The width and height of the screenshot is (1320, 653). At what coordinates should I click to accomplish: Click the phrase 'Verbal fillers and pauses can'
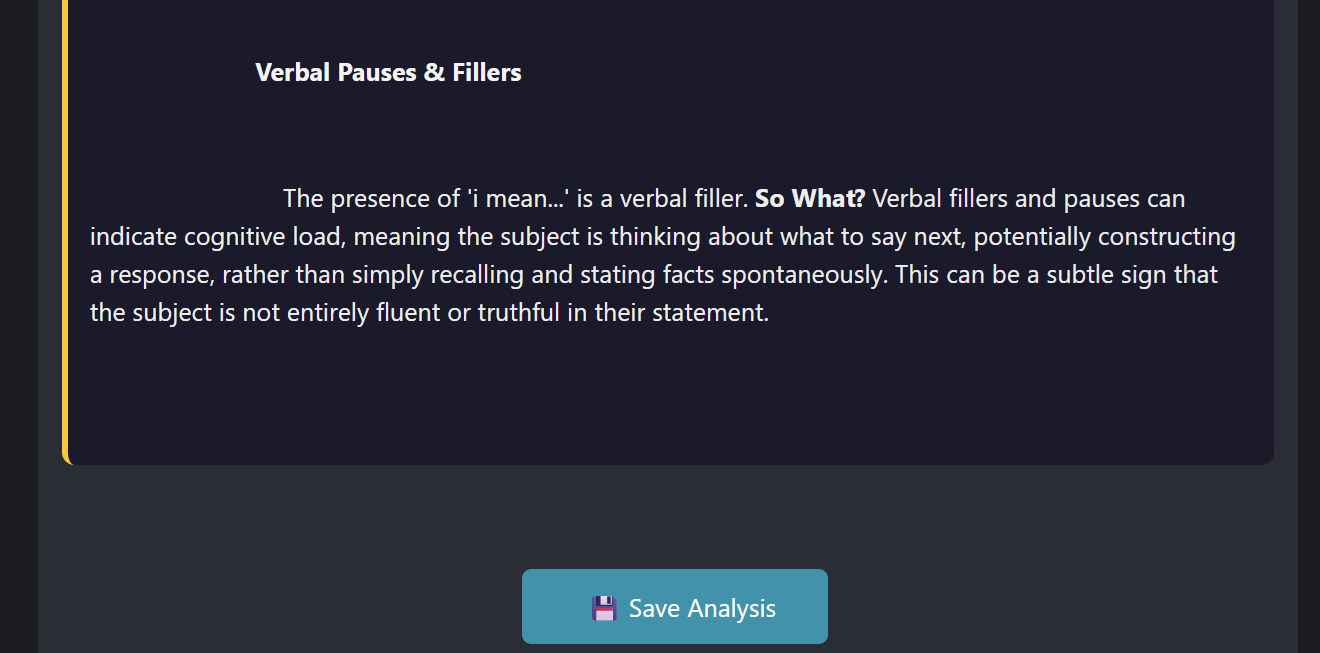pyautogui.click(x=1028, y=198)
